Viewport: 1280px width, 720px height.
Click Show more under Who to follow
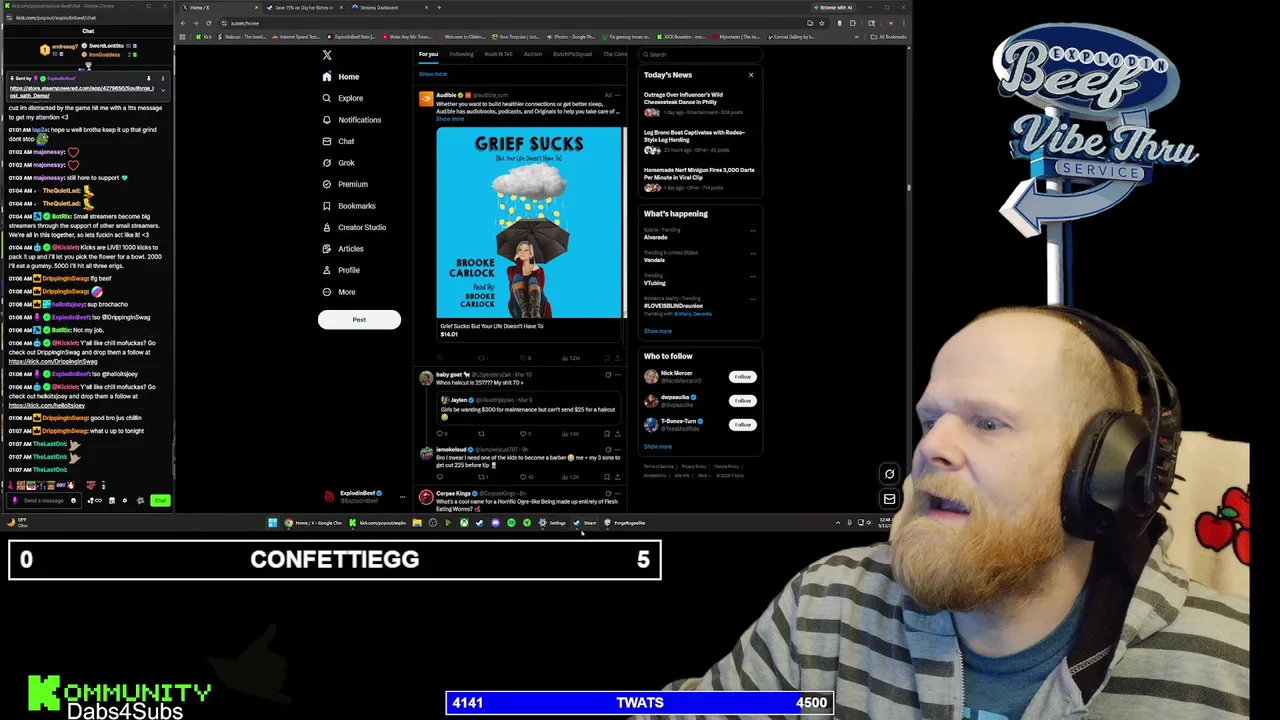tap(657, 447)
